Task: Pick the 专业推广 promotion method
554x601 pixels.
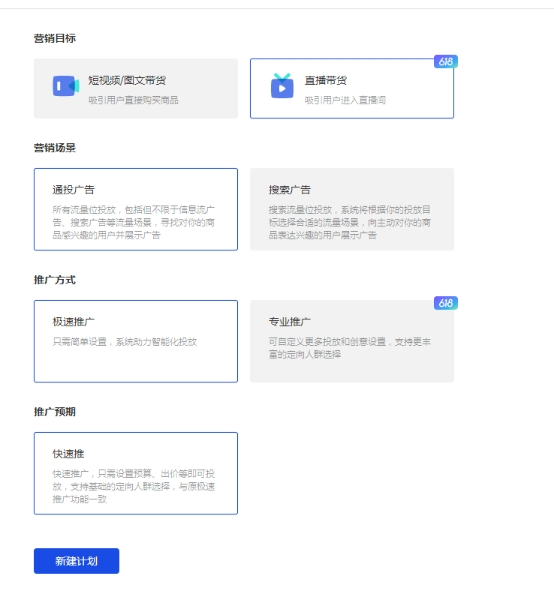Action: point(352,341)
